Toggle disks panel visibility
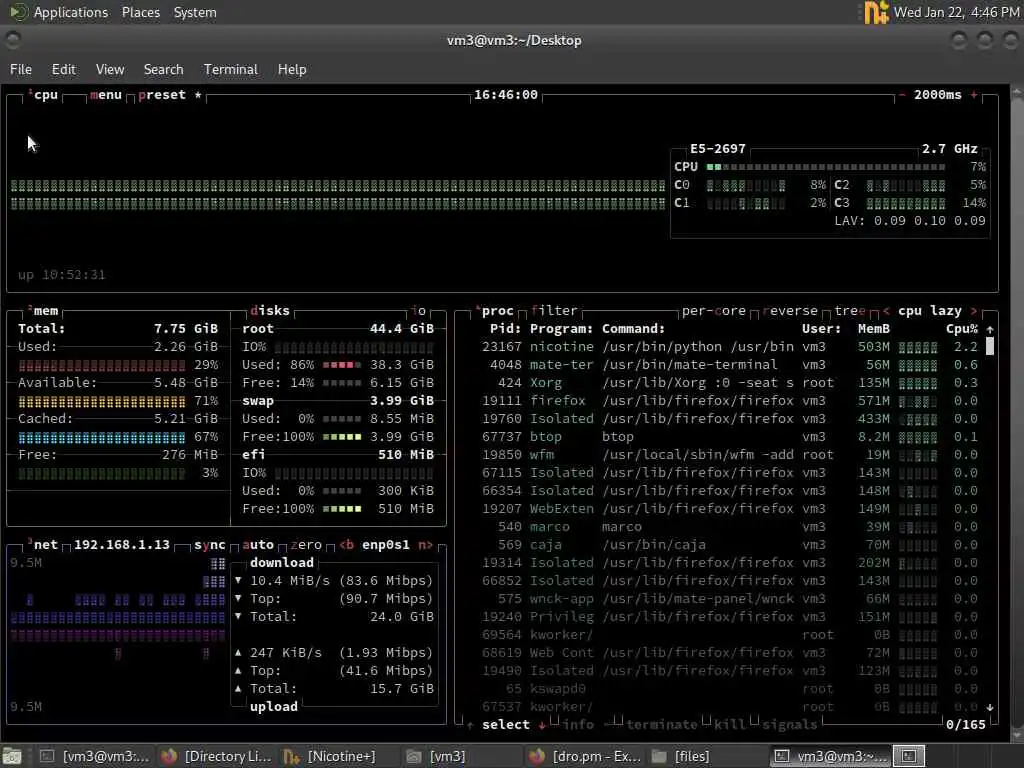The height and width of the screenshot is (768, 1024). point(270,311)
